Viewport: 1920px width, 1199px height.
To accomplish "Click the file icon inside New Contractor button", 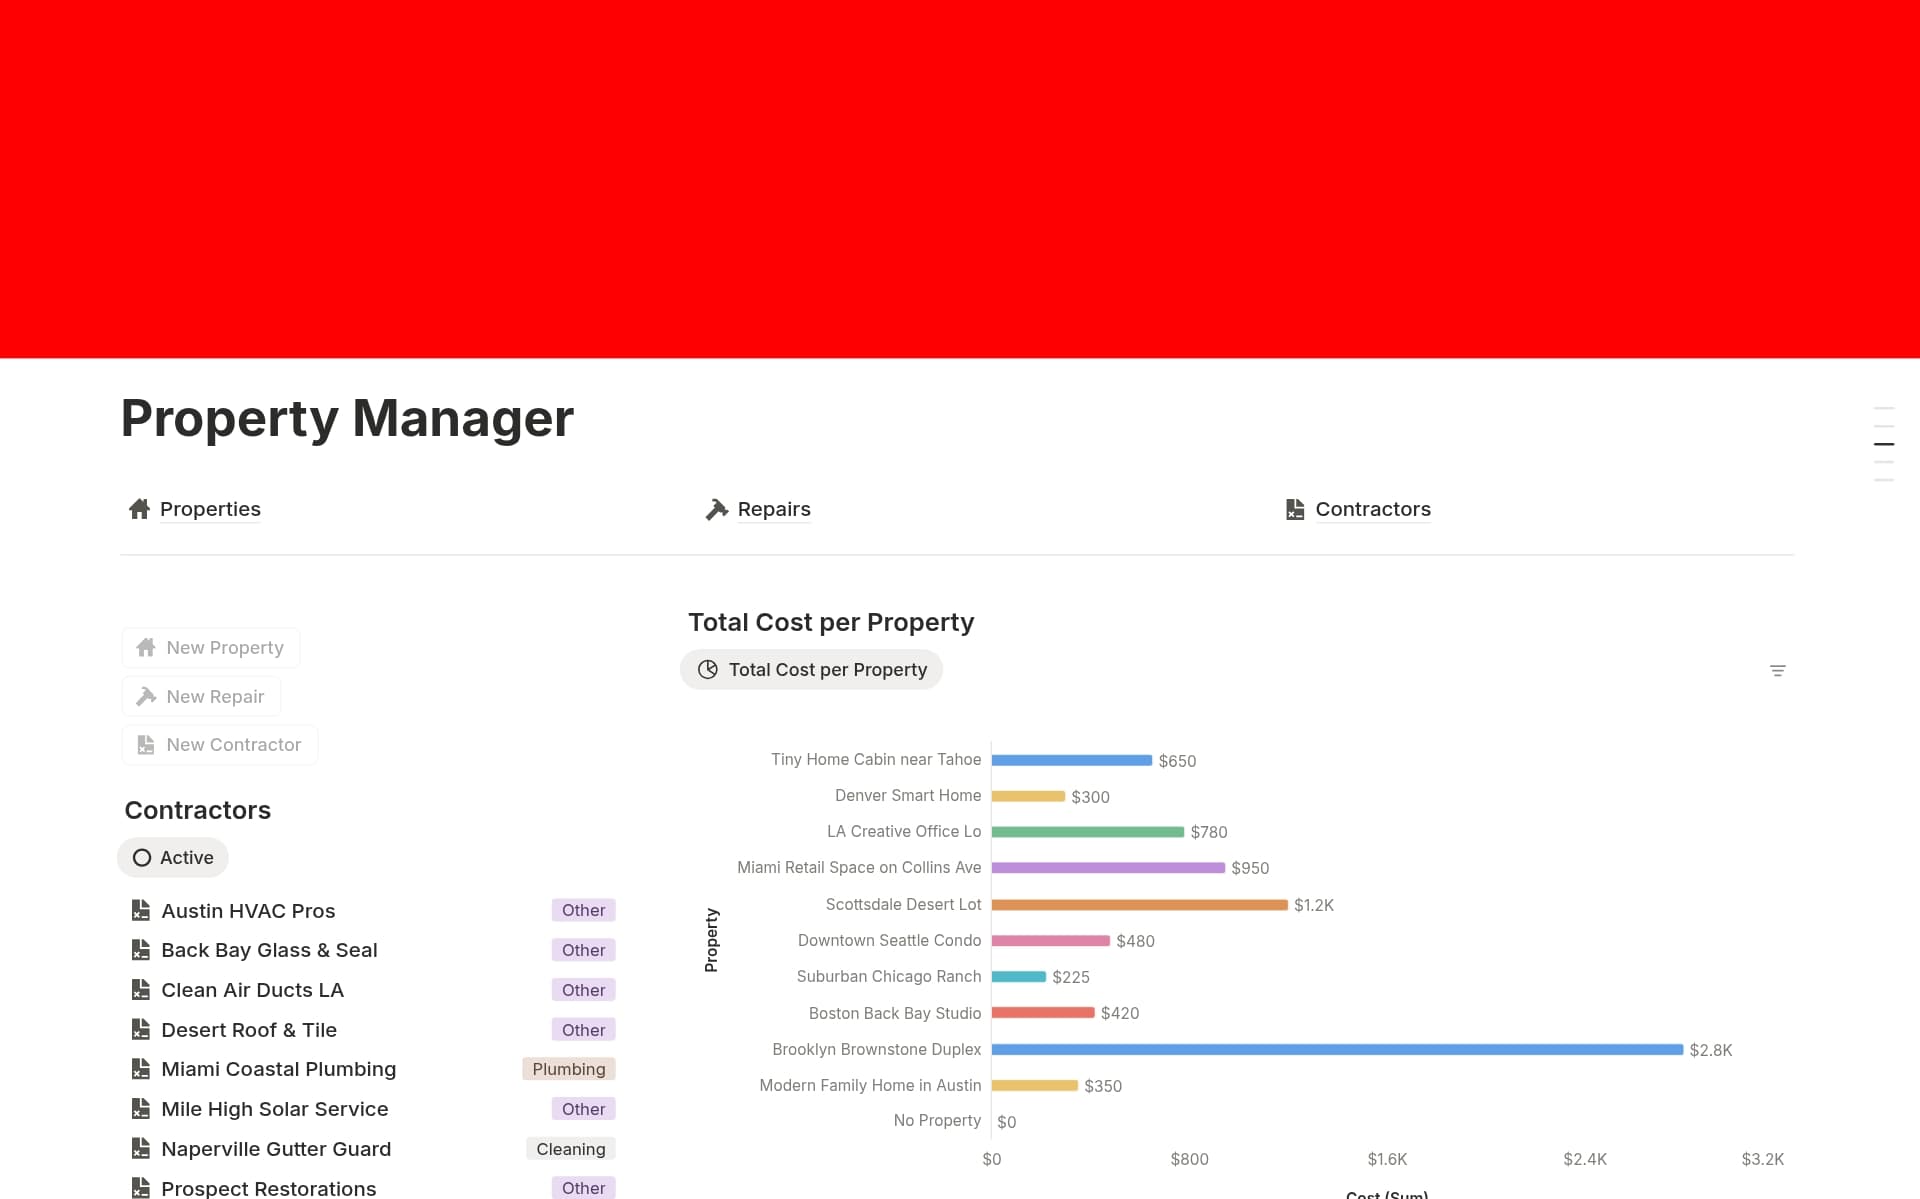I will 146,744.
